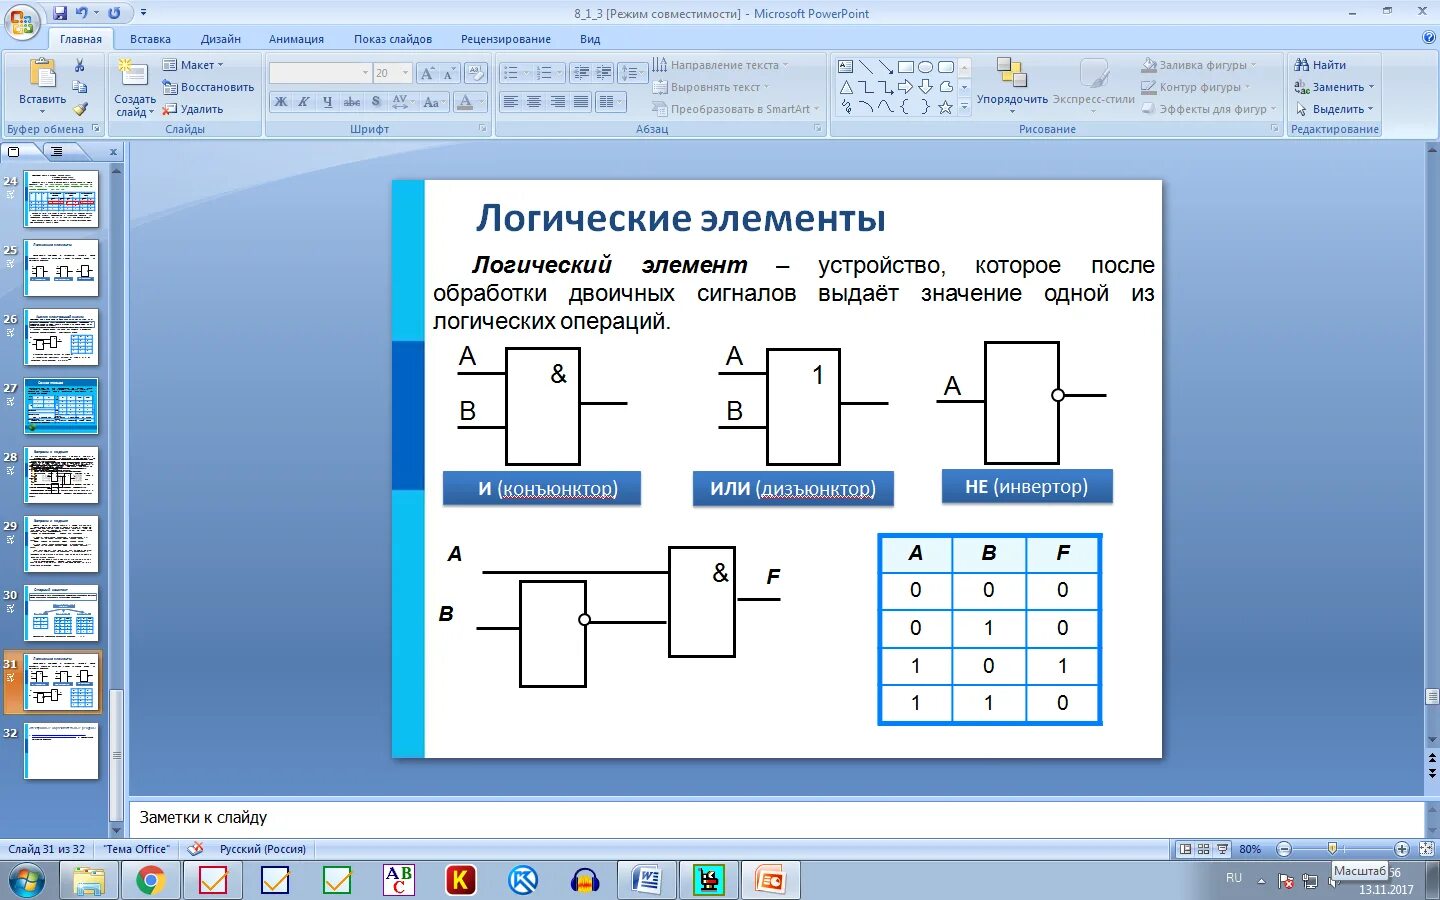Zoom out with the minus button
Screen dimensions: 1440x900
(1284, 849)
